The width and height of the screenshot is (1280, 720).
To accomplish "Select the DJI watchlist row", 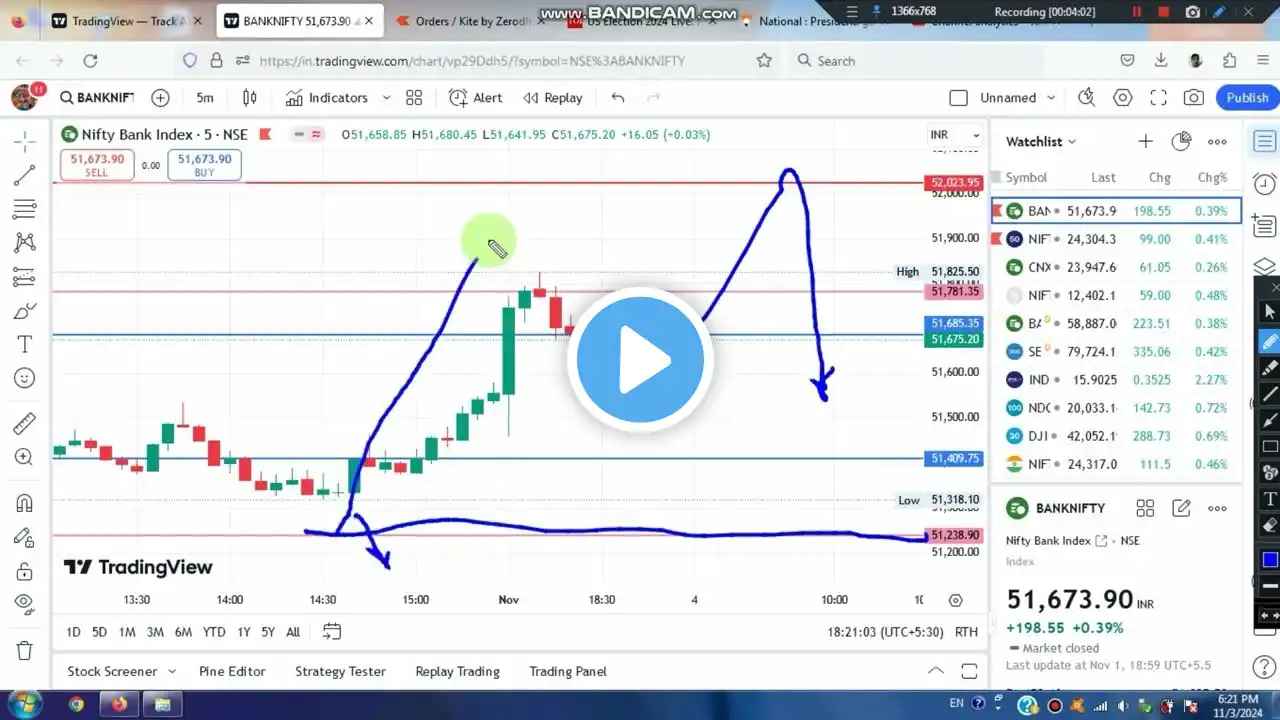I will coord(1116,436).
